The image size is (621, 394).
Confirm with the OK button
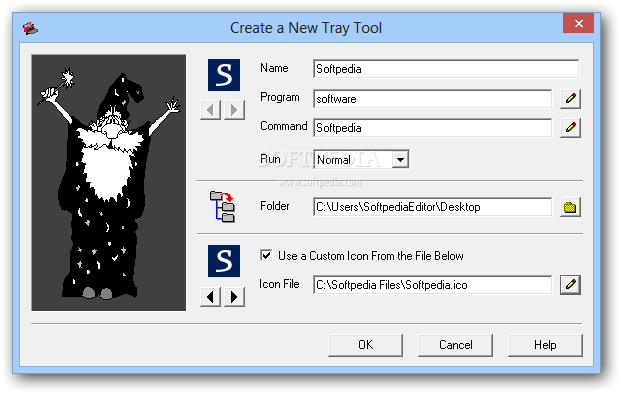365,345
